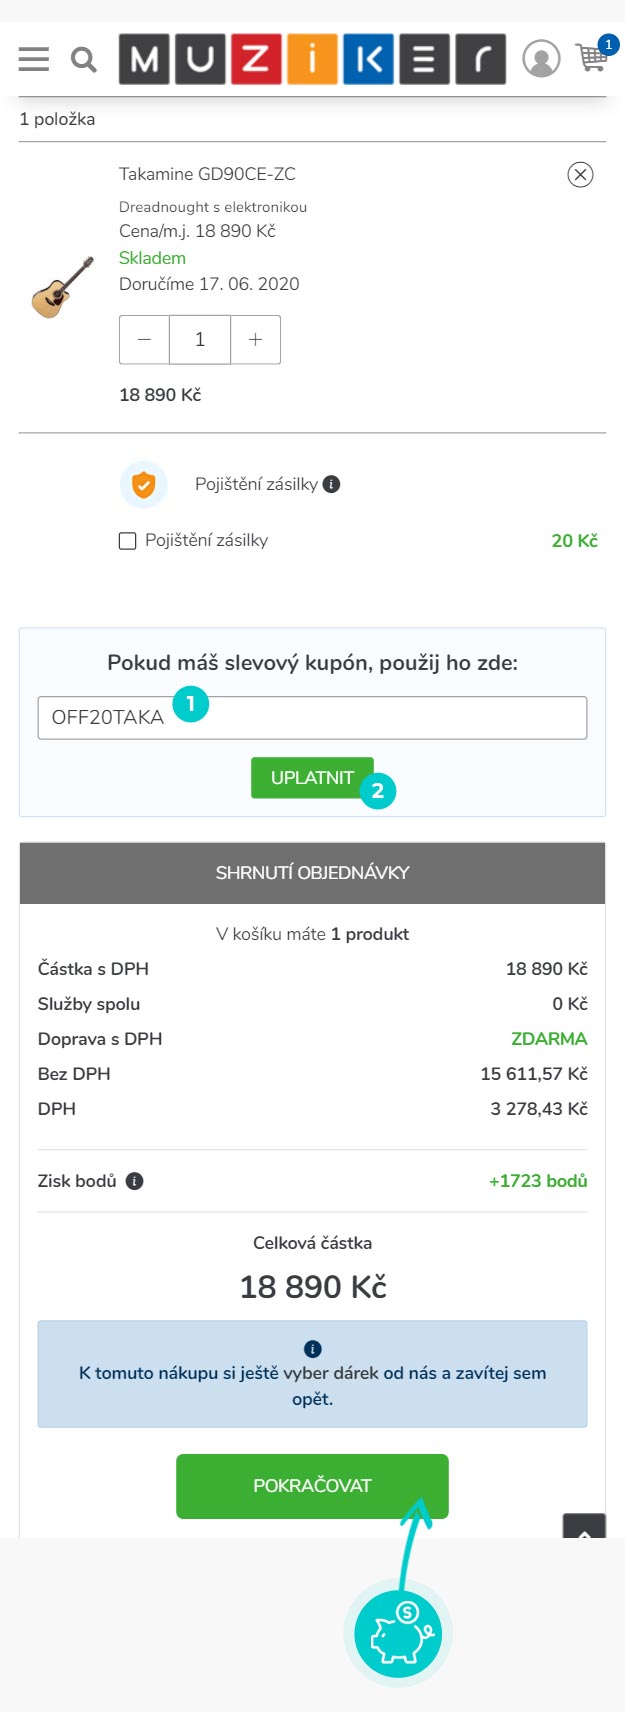625x1712 pixels.
Task: Open the Takamine GD90CE-ZC product link
Action: pos(207,174)
